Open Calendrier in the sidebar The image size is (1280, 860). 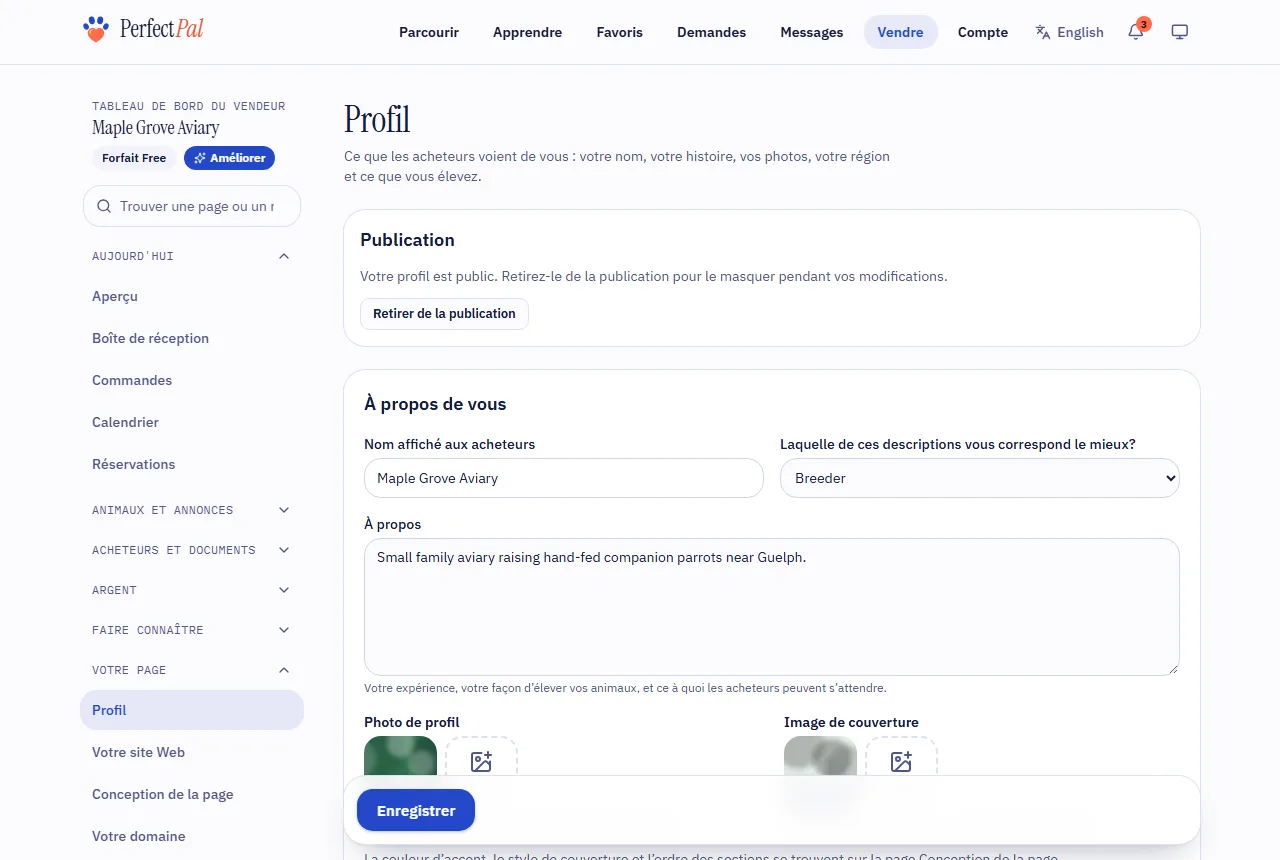click(x=192, y=422)
